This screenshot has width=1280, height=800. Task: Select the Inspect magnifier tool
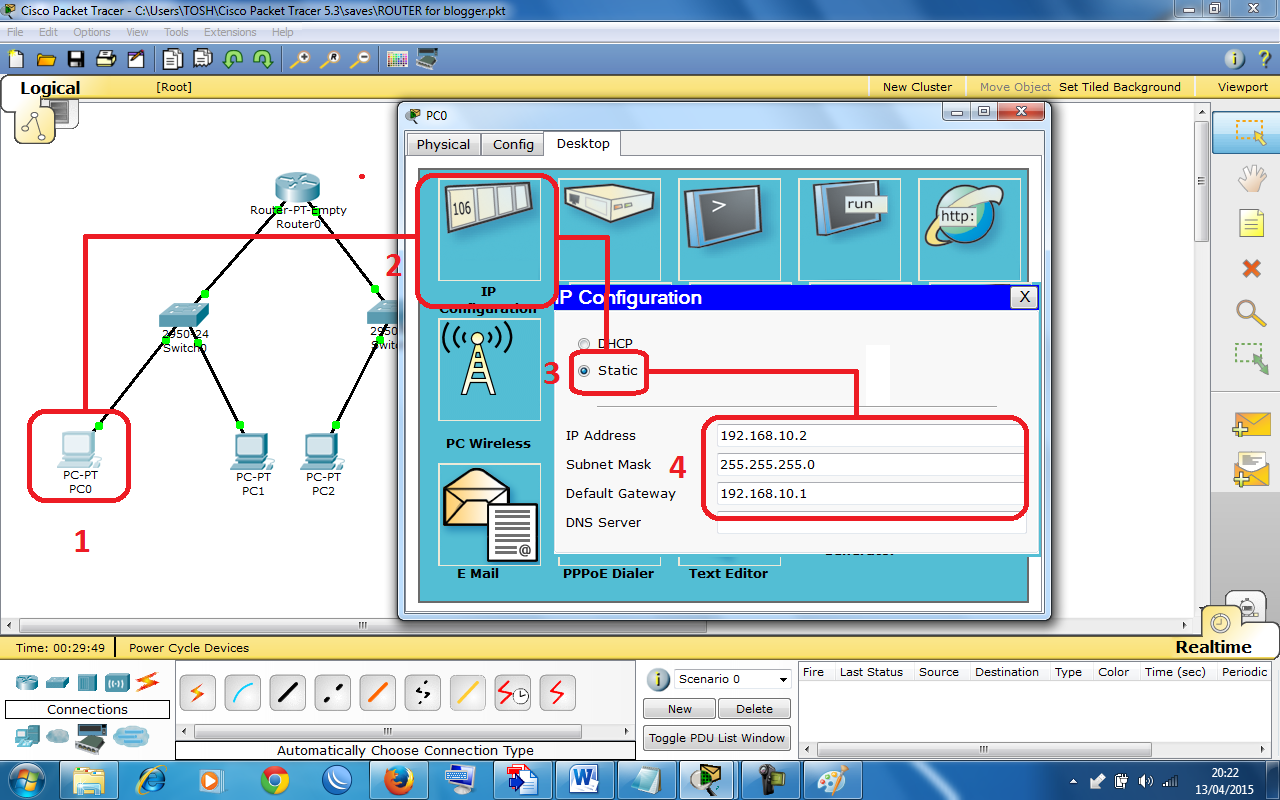coord(1251,313)
